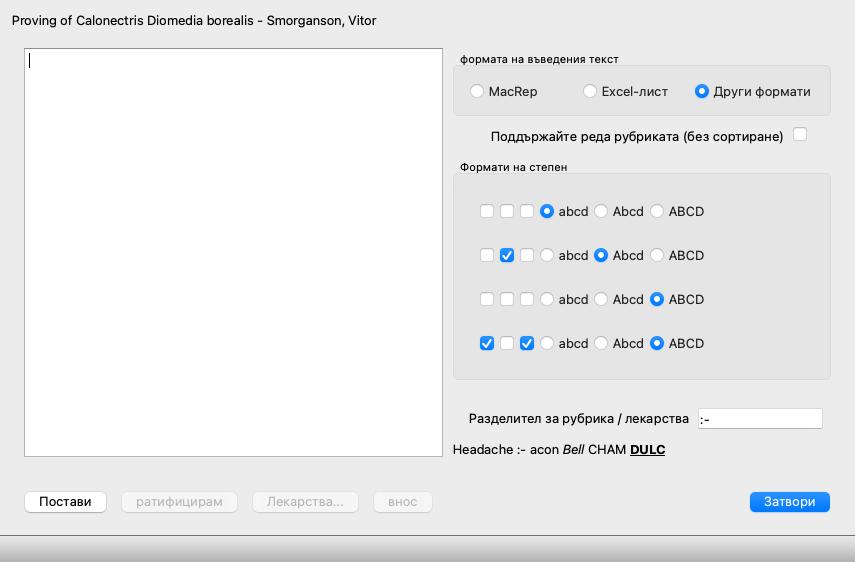The image size is (855, 562).
Task: Uncheck the first checkbox in the fourth grade row
Action: click(x=487, y=343)
